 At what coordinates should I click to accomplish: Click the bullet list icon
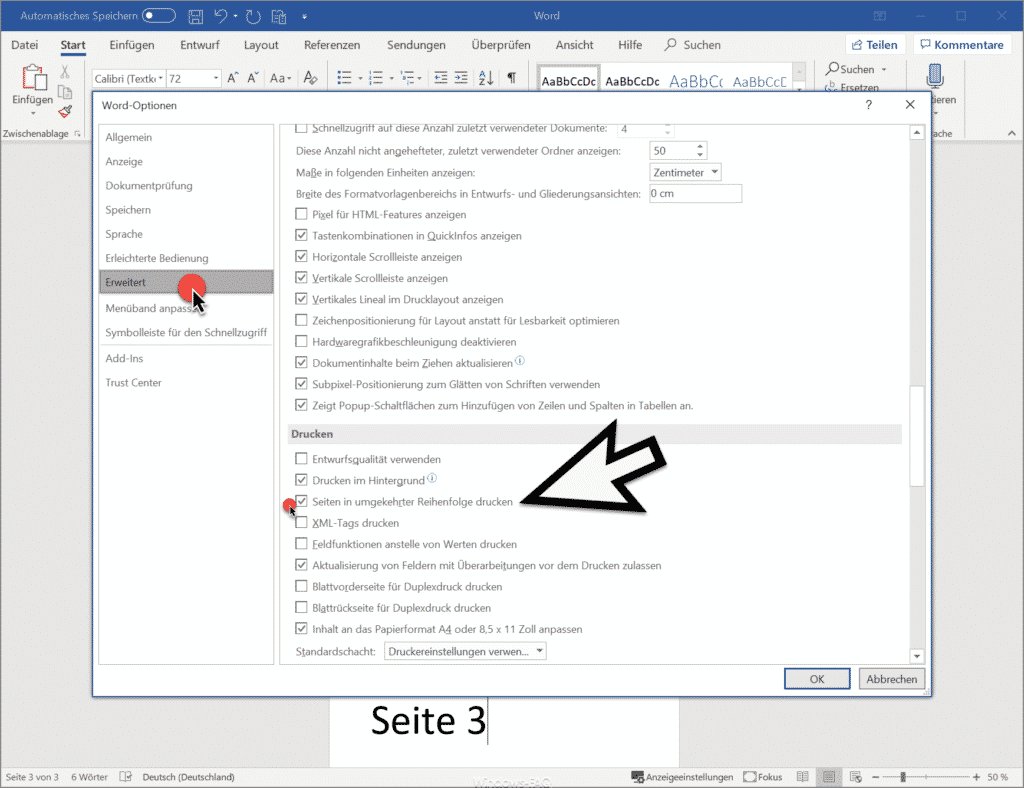(344, 78)
